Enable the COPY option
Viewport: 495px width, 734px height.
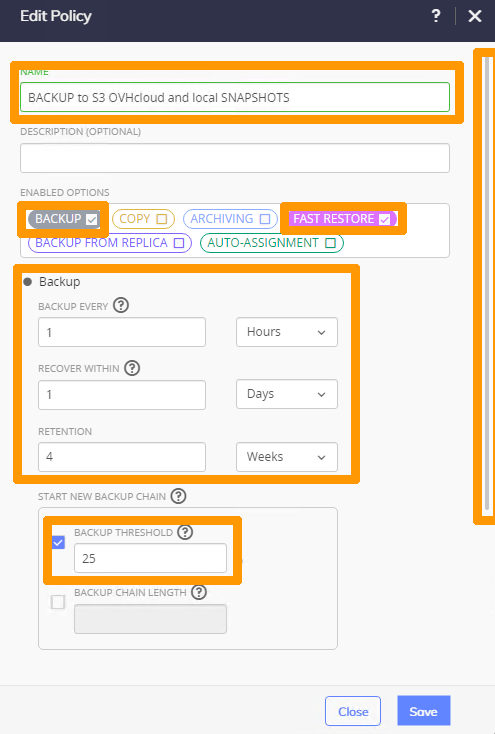coord(162,219)
